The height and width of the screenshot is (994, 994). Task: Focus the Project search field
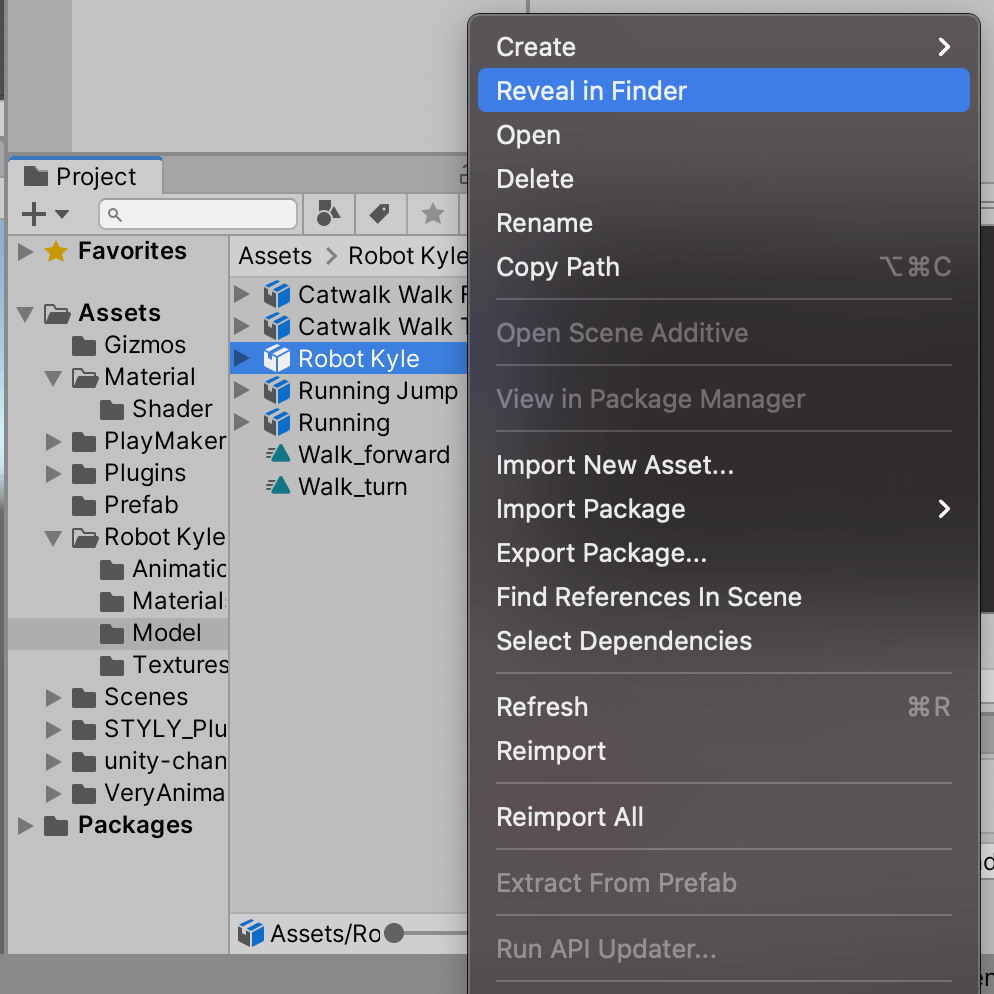(x=198, y=214)
